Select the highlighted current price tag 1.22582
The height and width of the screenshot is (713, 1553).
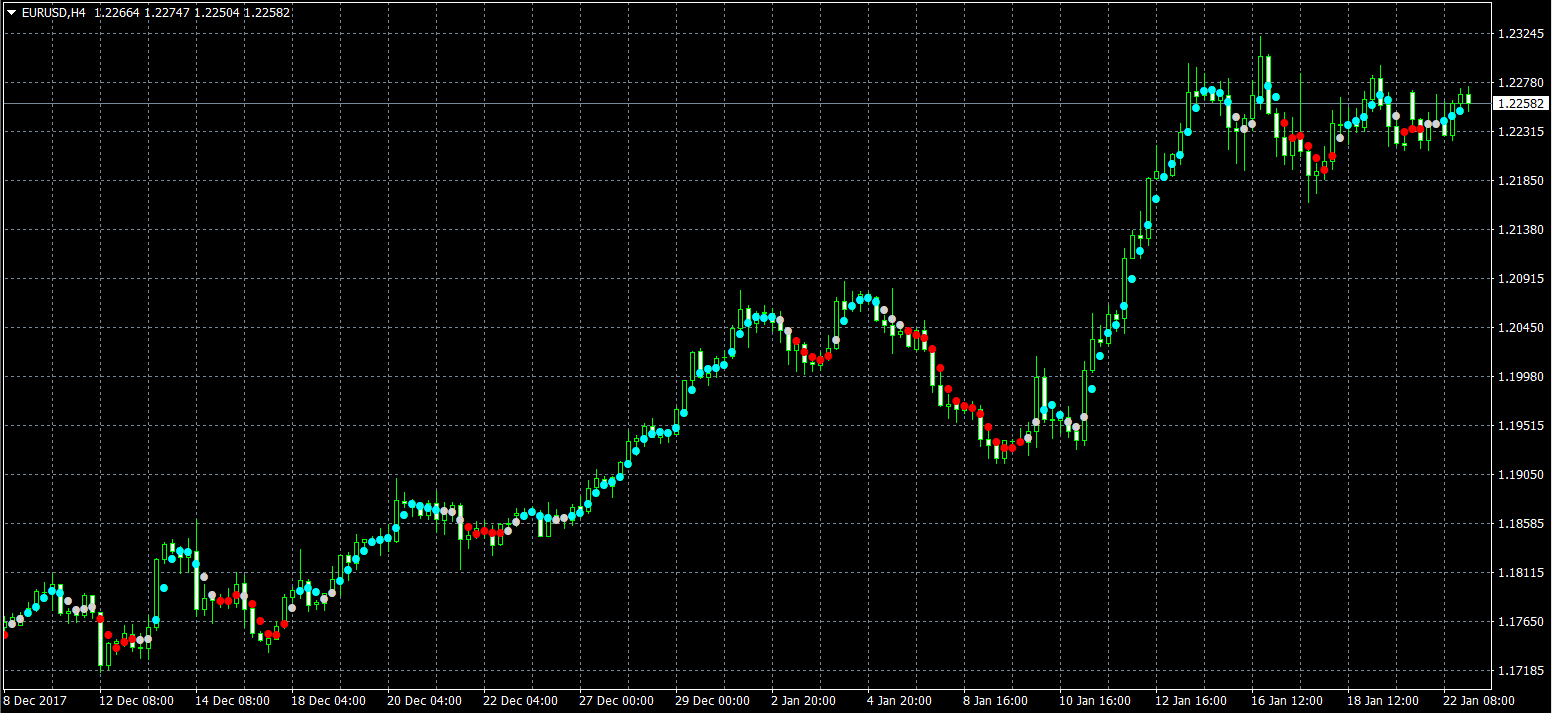pos(1520,104)
